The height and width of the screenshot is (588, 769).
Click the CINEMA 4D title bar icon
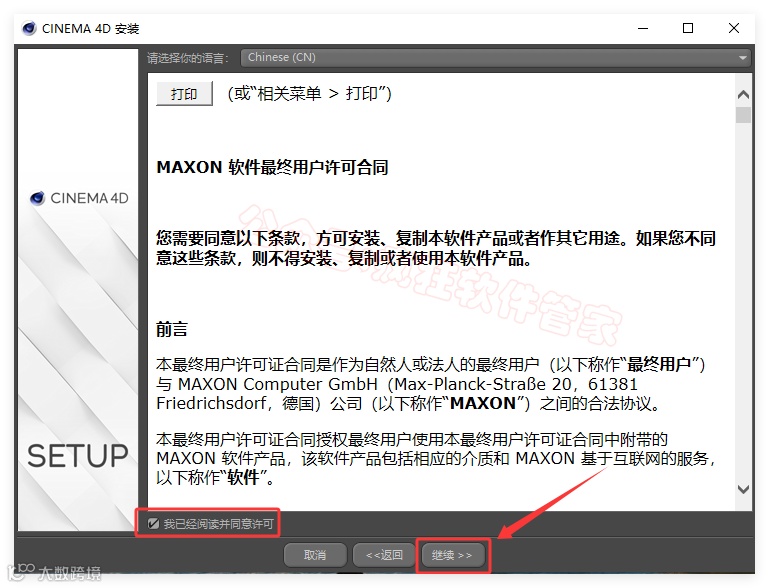(29, 28)
